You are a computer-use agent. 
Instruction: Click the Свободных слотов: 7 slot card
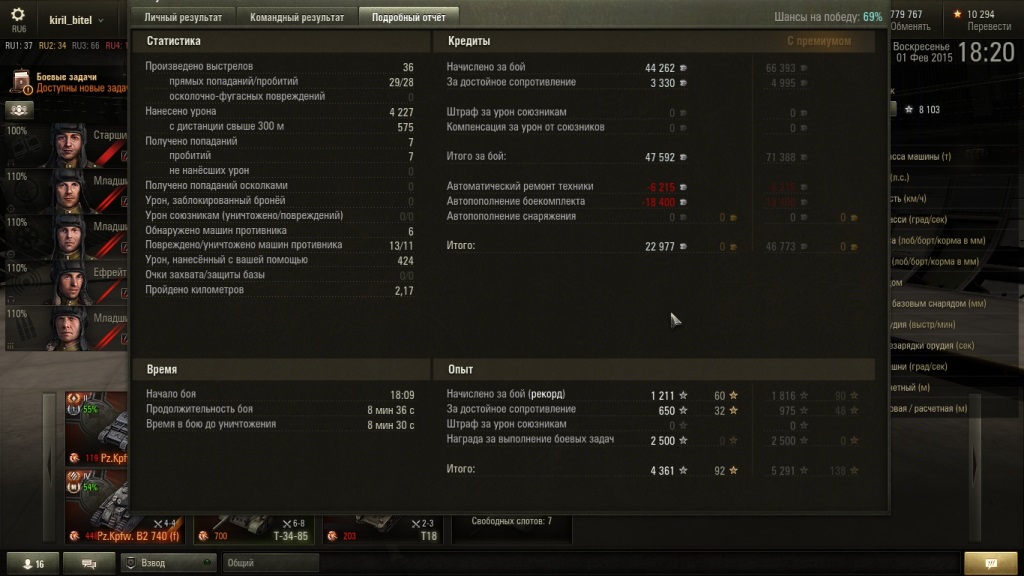tap(511, 529)
